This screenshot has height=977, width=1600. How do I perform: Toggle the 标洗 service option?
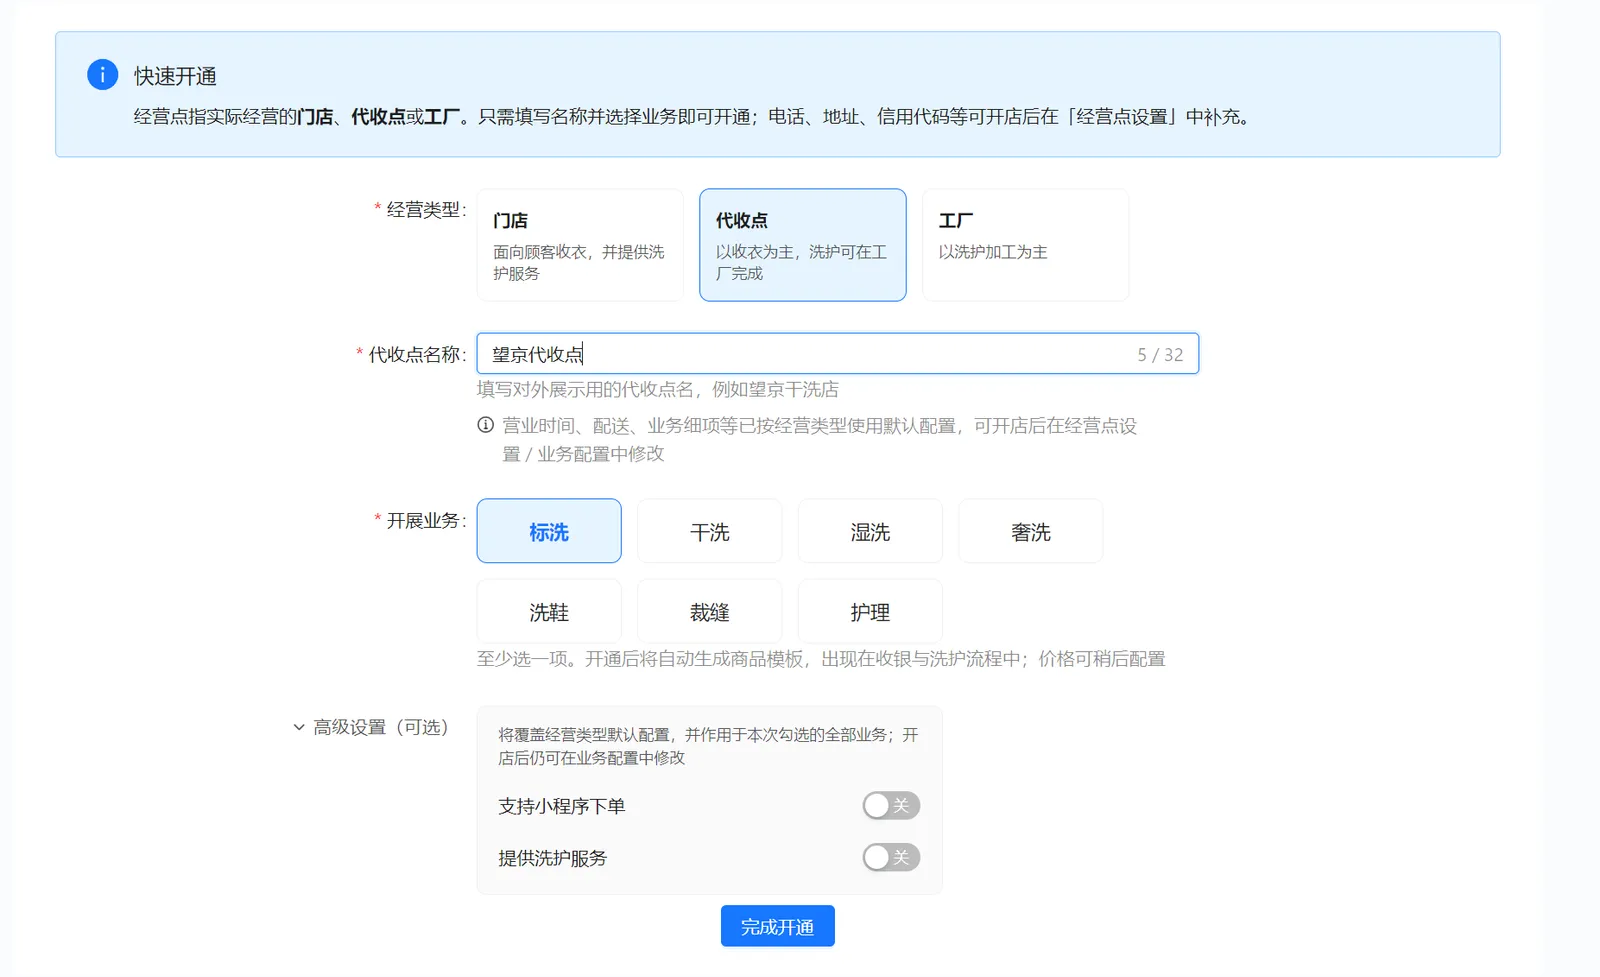(549, 531)
